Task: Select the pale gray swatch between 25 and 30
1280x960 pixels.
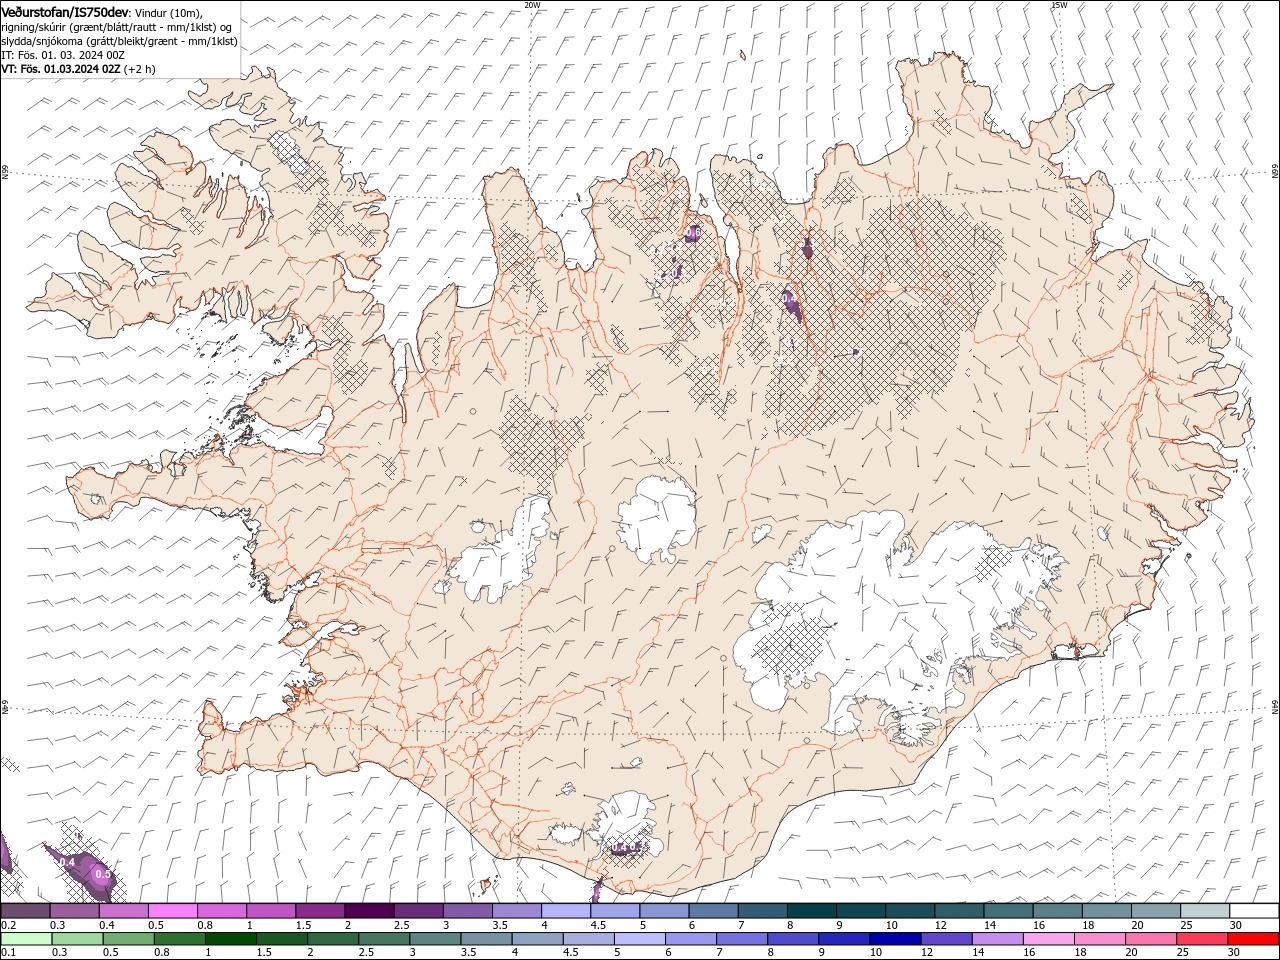Action: 1205,911
